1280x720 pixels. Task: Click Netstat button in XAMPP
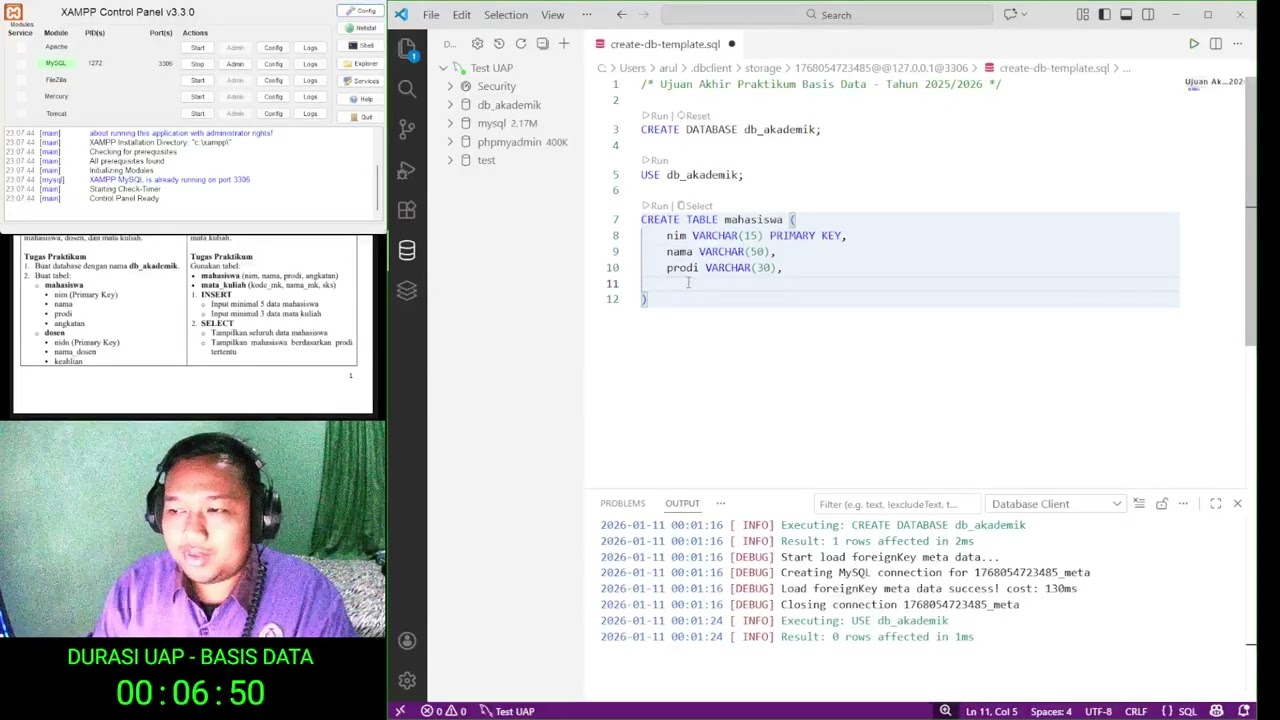click(x=360, y=28)
